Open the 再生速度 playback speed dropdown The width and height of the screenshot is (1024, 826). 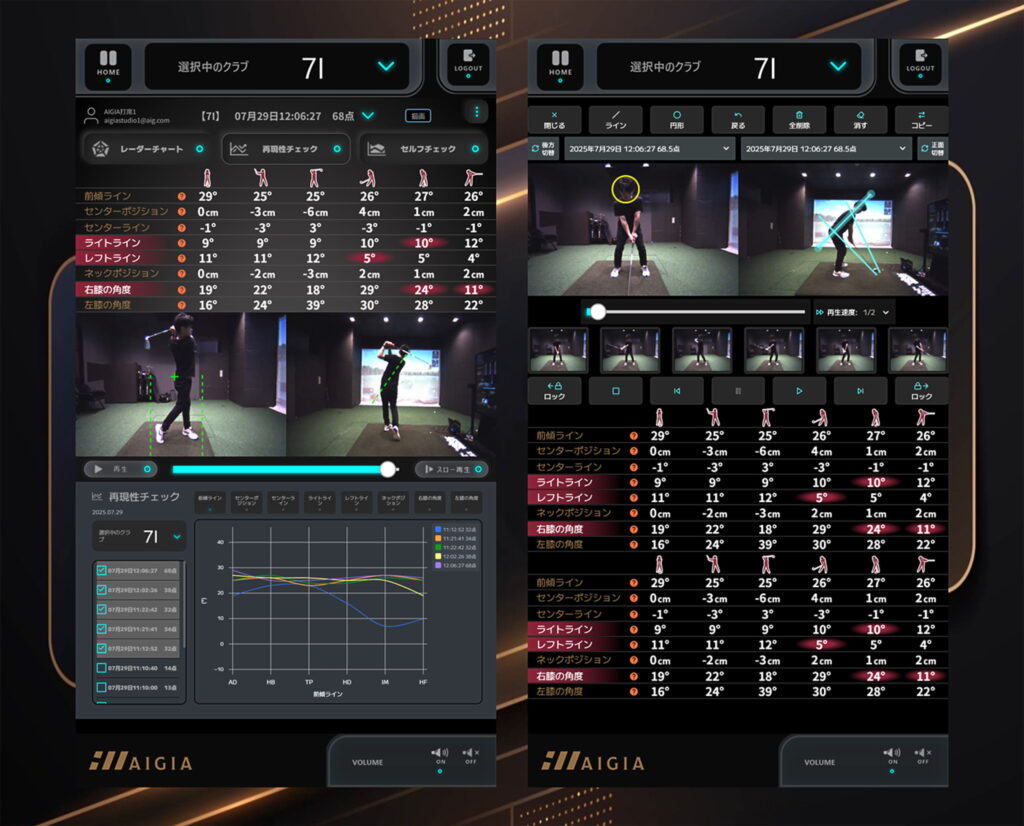coord(854,312)
